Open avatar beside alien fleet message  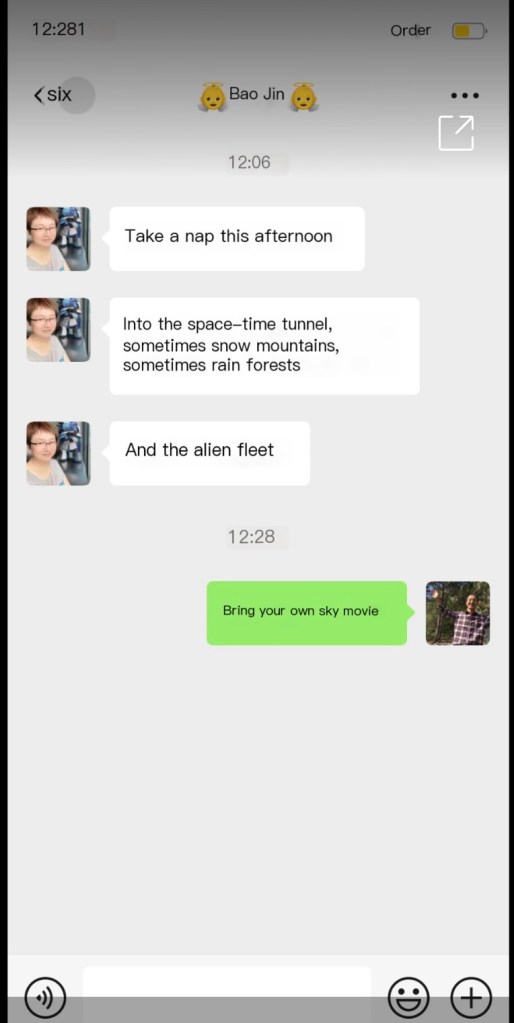58,453
